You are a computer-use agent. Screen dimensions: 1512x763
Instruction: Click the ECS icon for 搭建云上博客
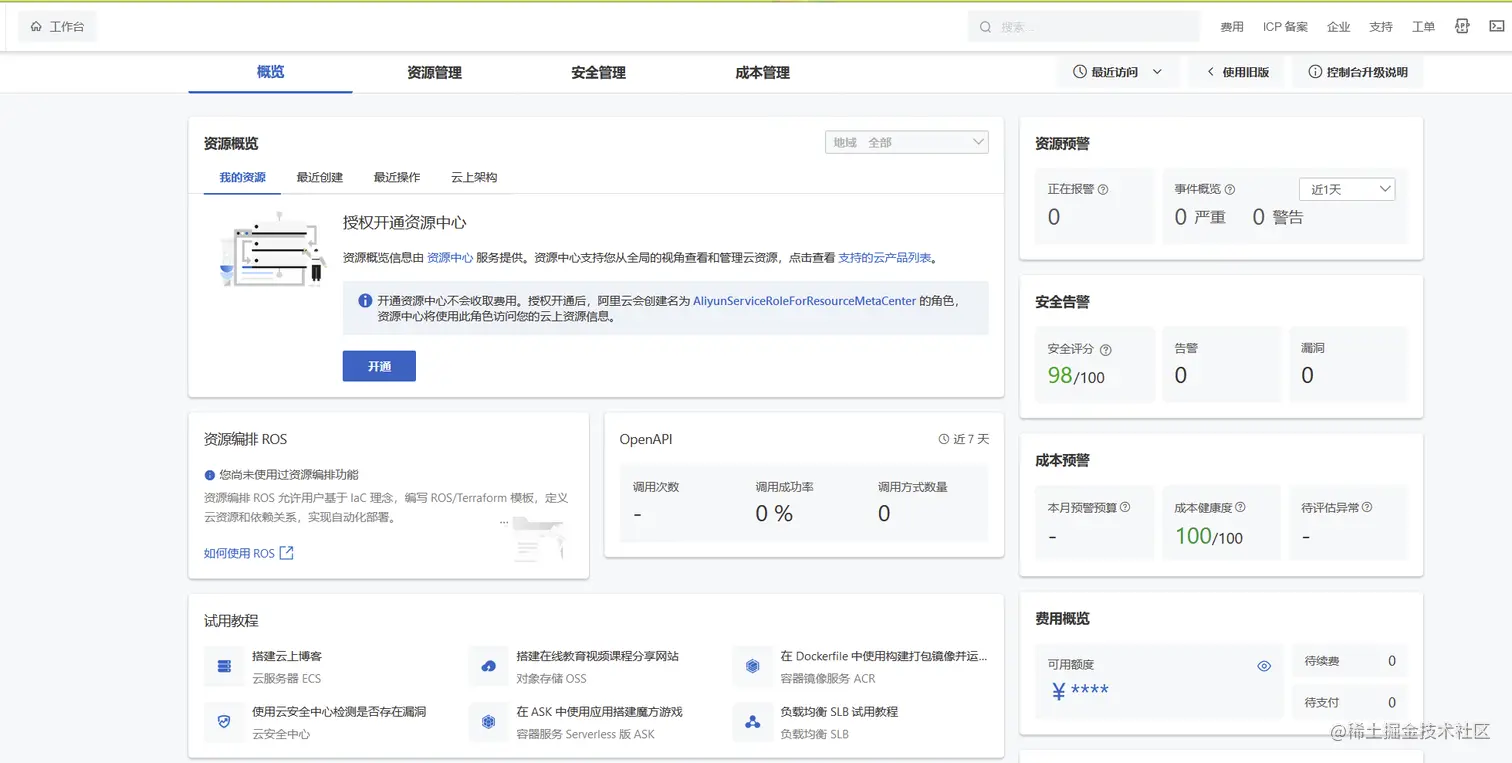[x=224, y=666]
